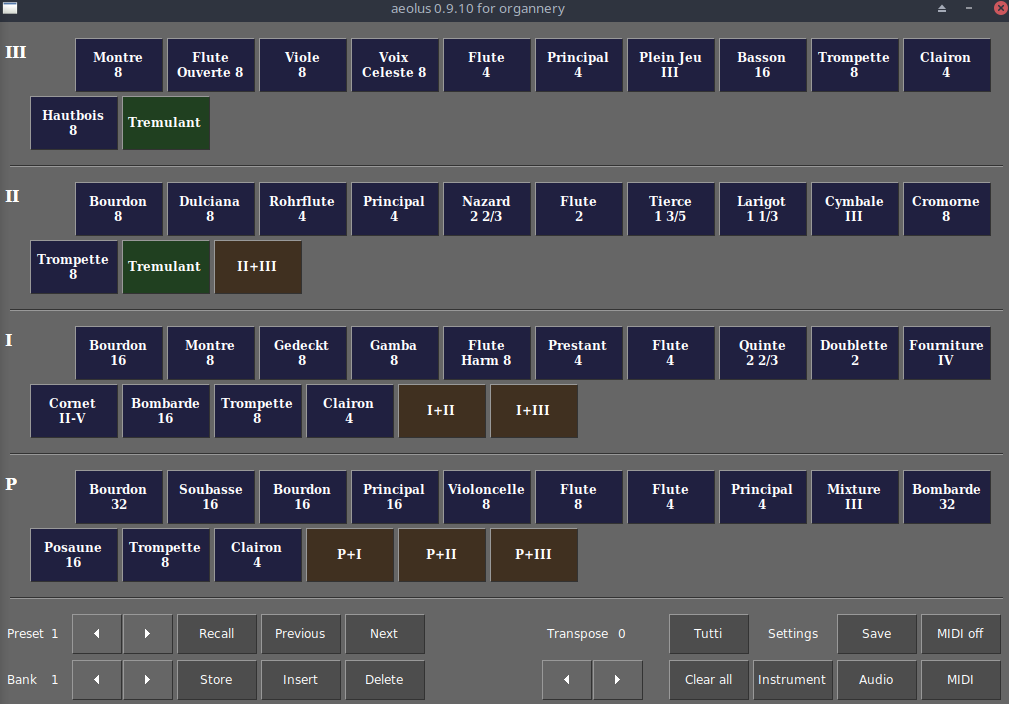
Task: Engage the II+III coupler
Action: point(258,267)
